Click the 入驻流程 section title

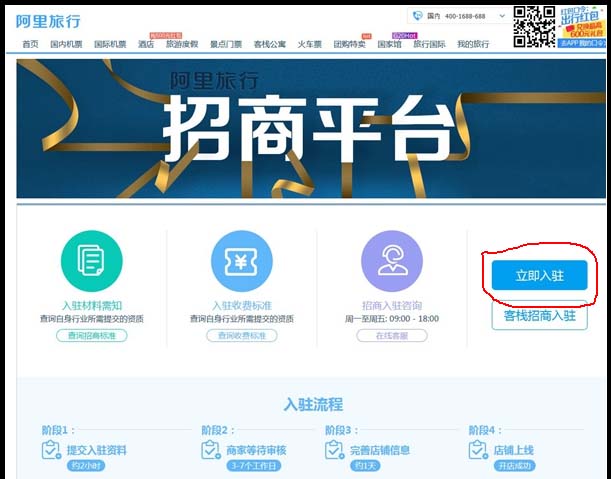pyautogui.click(x=313, y=404)
